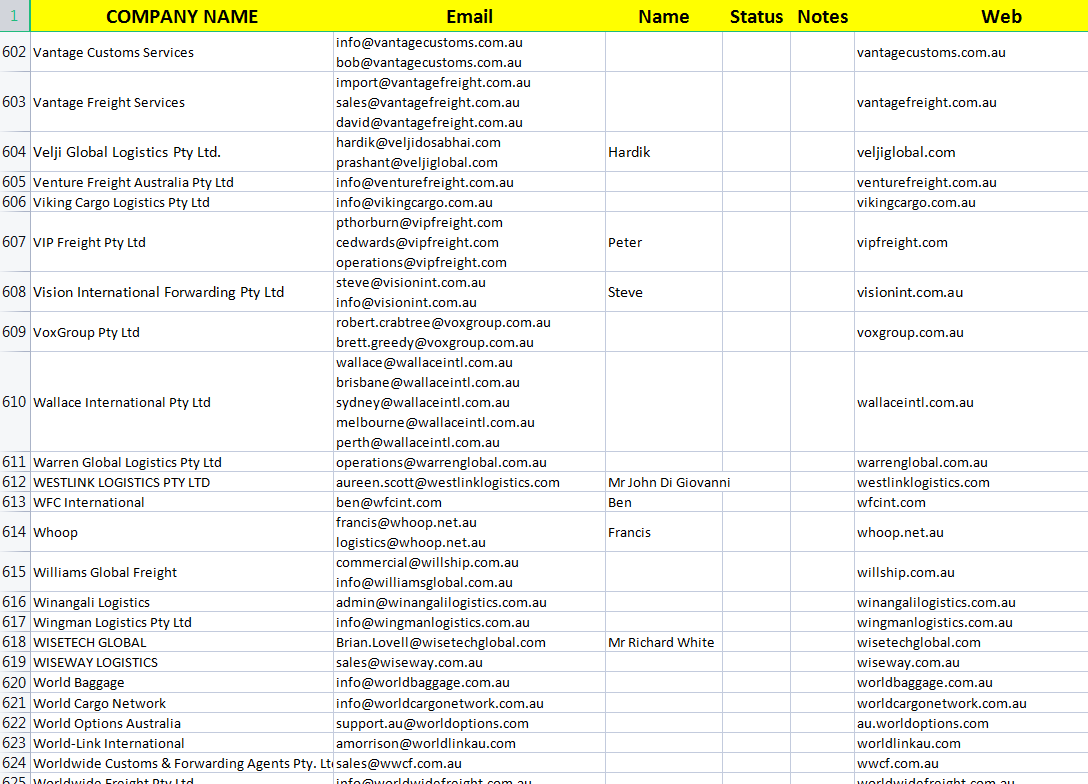The height and width of the screenshot is (784, 1088).
Task: Click the Name column header cell
Action: pos(663,16)
